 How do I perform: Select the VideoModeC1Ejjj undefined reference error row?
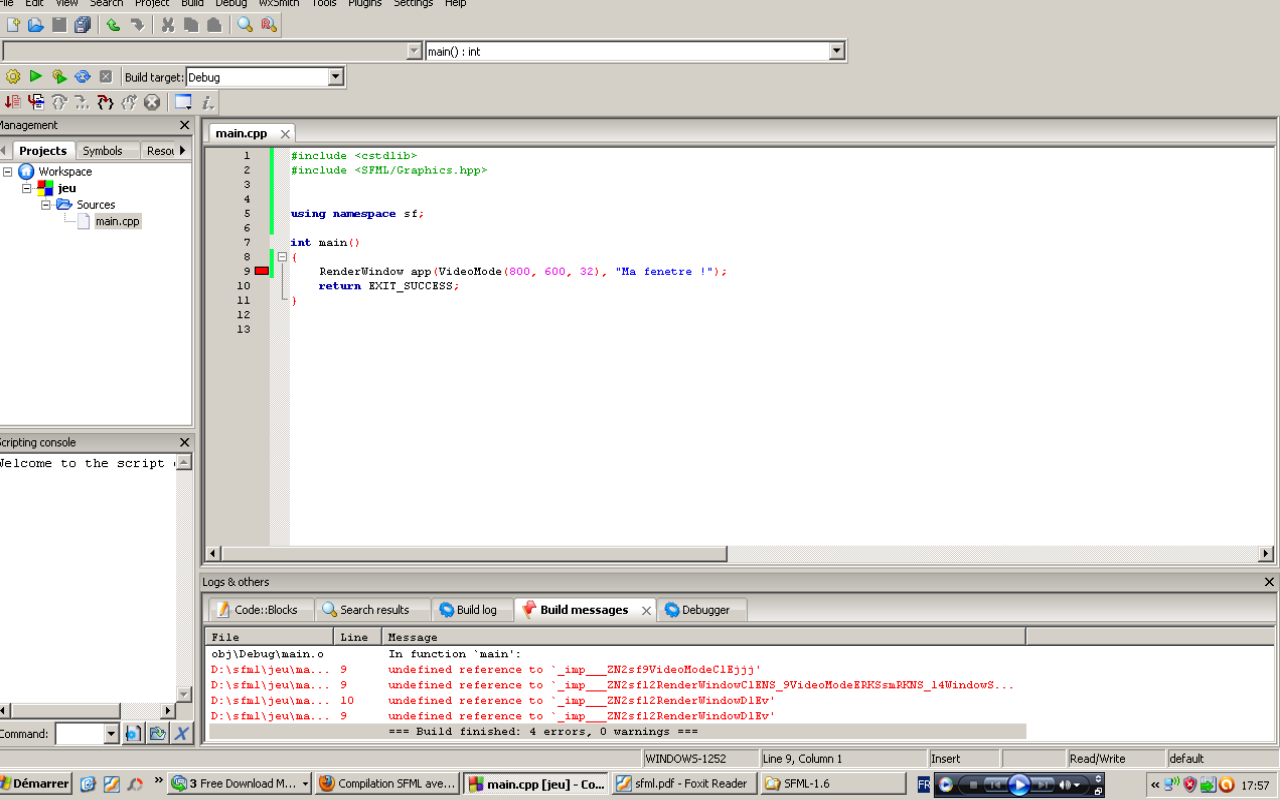[615, 670]
